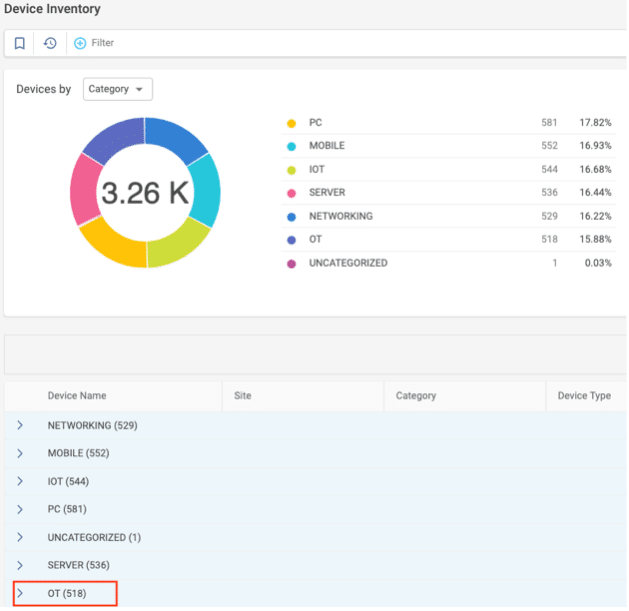629x611 pixels.
Task: Open the filter history clock icon
Action: (x=50, y=43)
